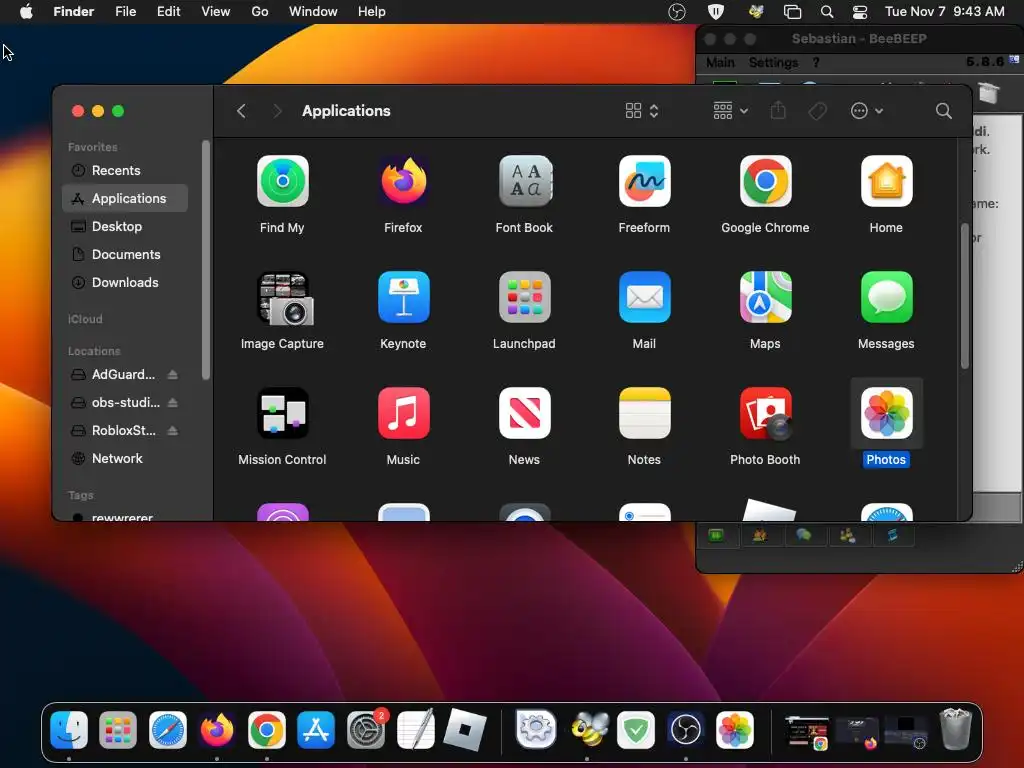The image size is (1024, 768).
Task: Open the File menu
Action: (125, 12)
